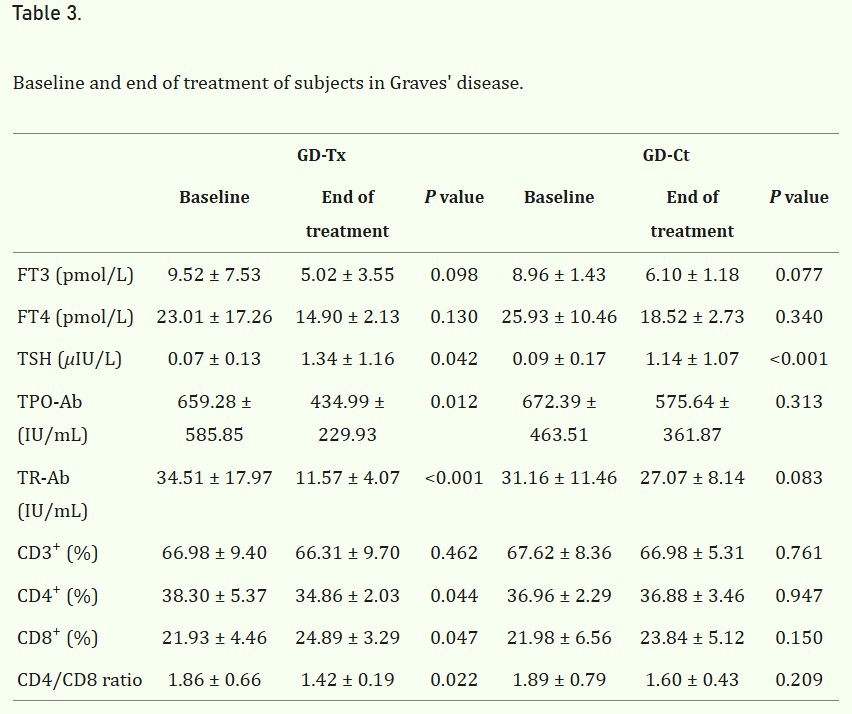Image resolution: width=852 pixels, height=714 pixels.
Task: Click the 1.60 ± 0.43 cell
Action: (x=692, y=680)
